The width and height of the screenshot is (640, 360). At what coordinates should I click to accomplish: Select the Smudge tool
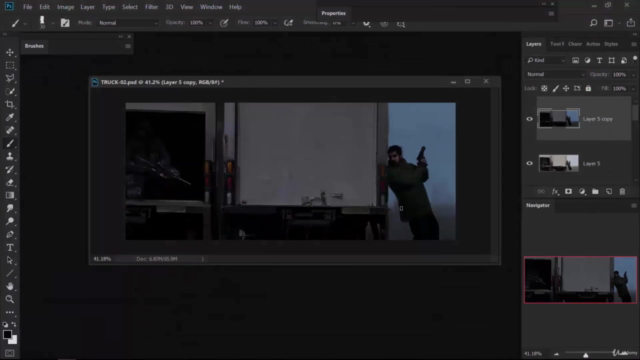coord(10,209)
